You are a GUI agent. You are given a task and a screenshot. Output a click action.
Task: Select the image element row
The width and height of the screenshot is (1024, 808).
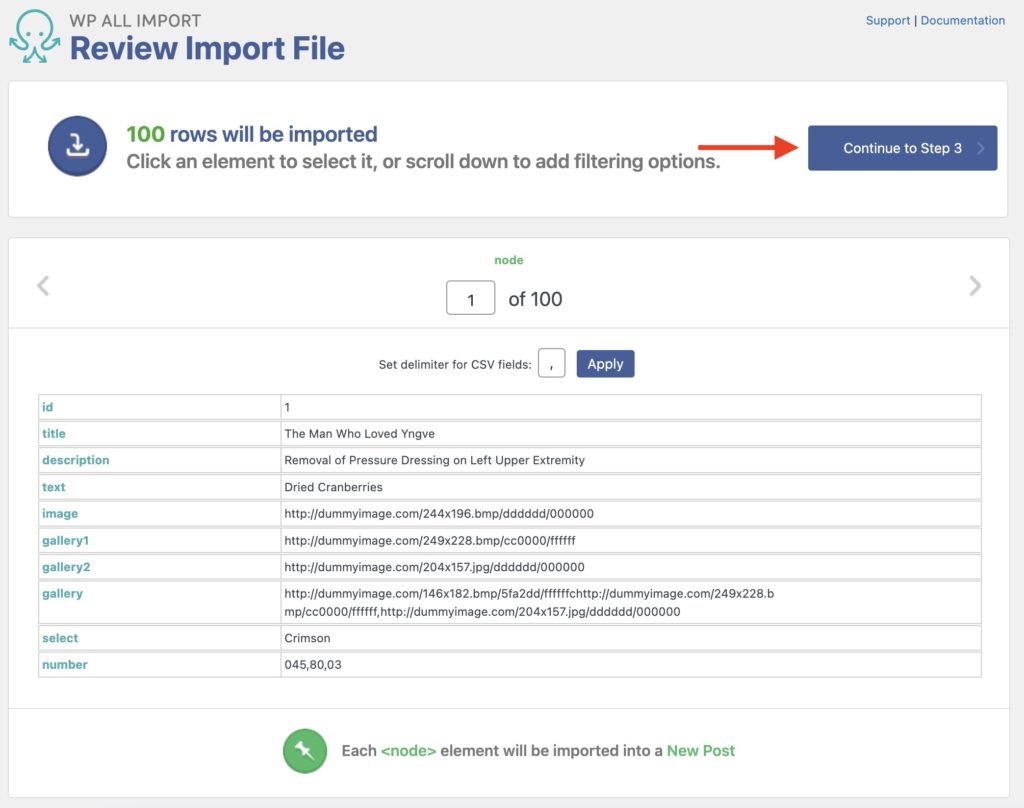[60, 513]
